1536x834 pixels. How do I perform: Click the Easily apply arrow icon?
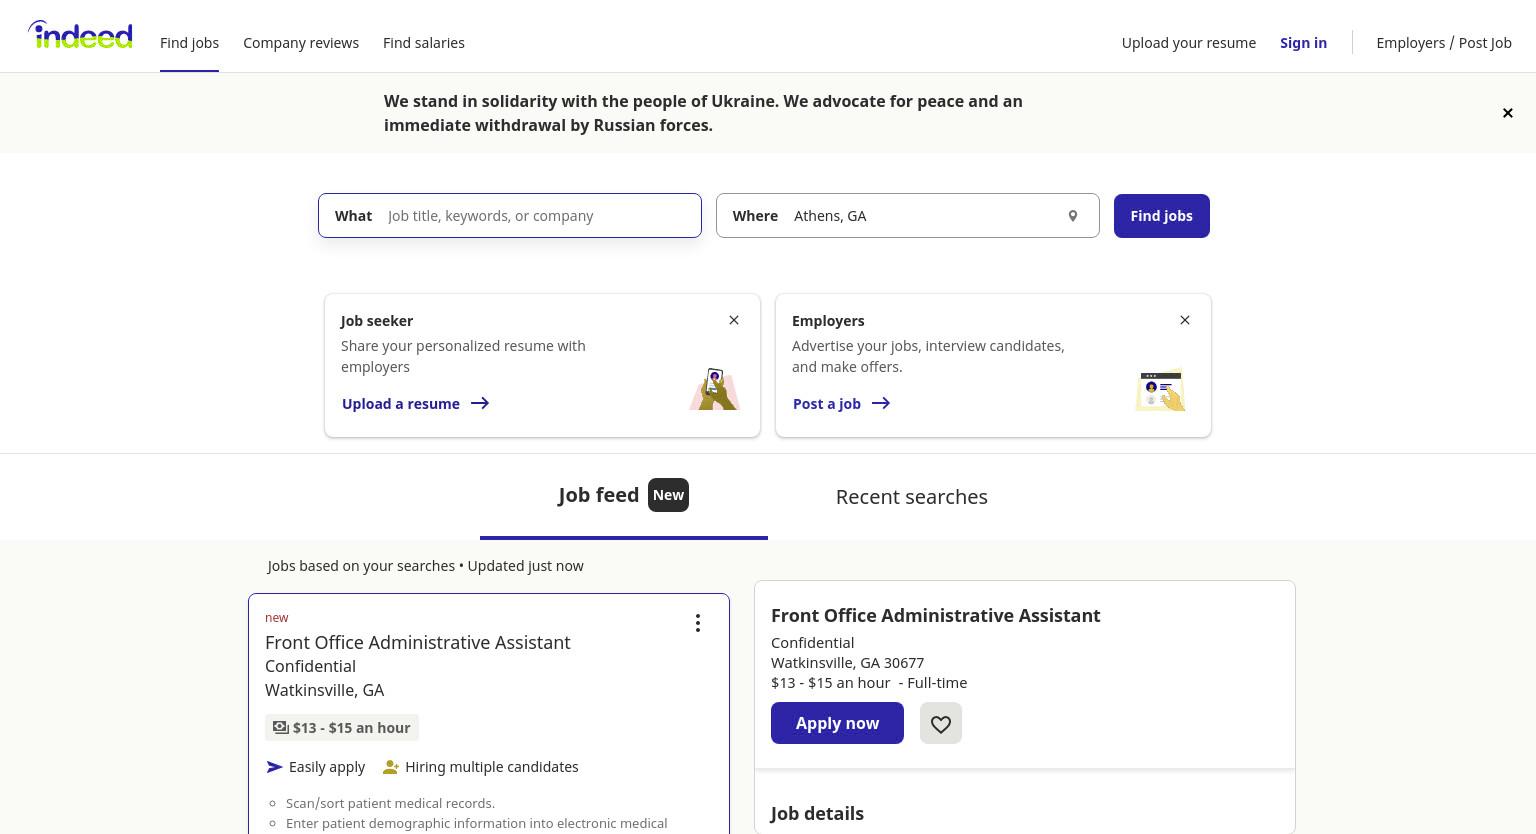point(274,767)
